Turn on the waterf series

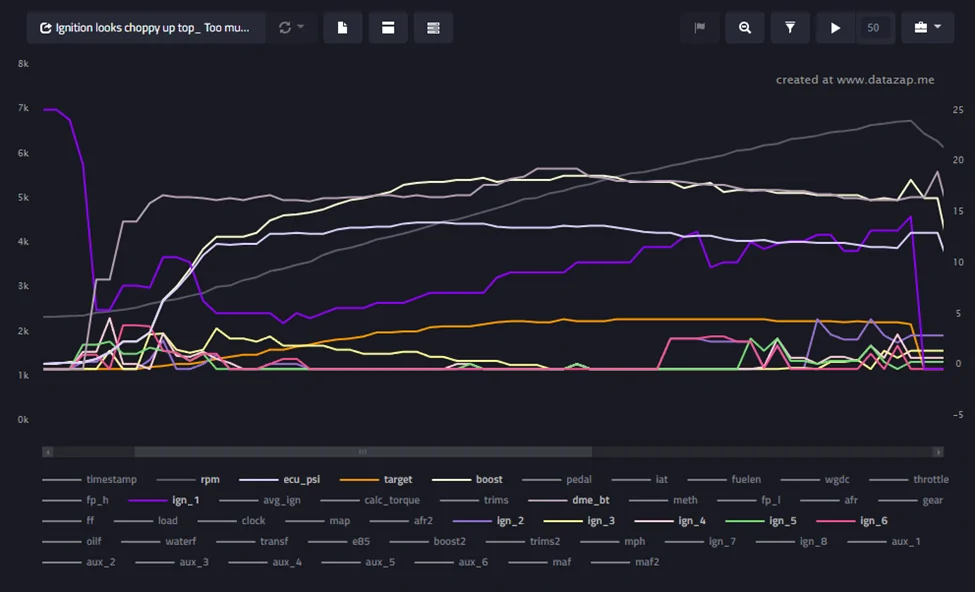coord(159,541)
